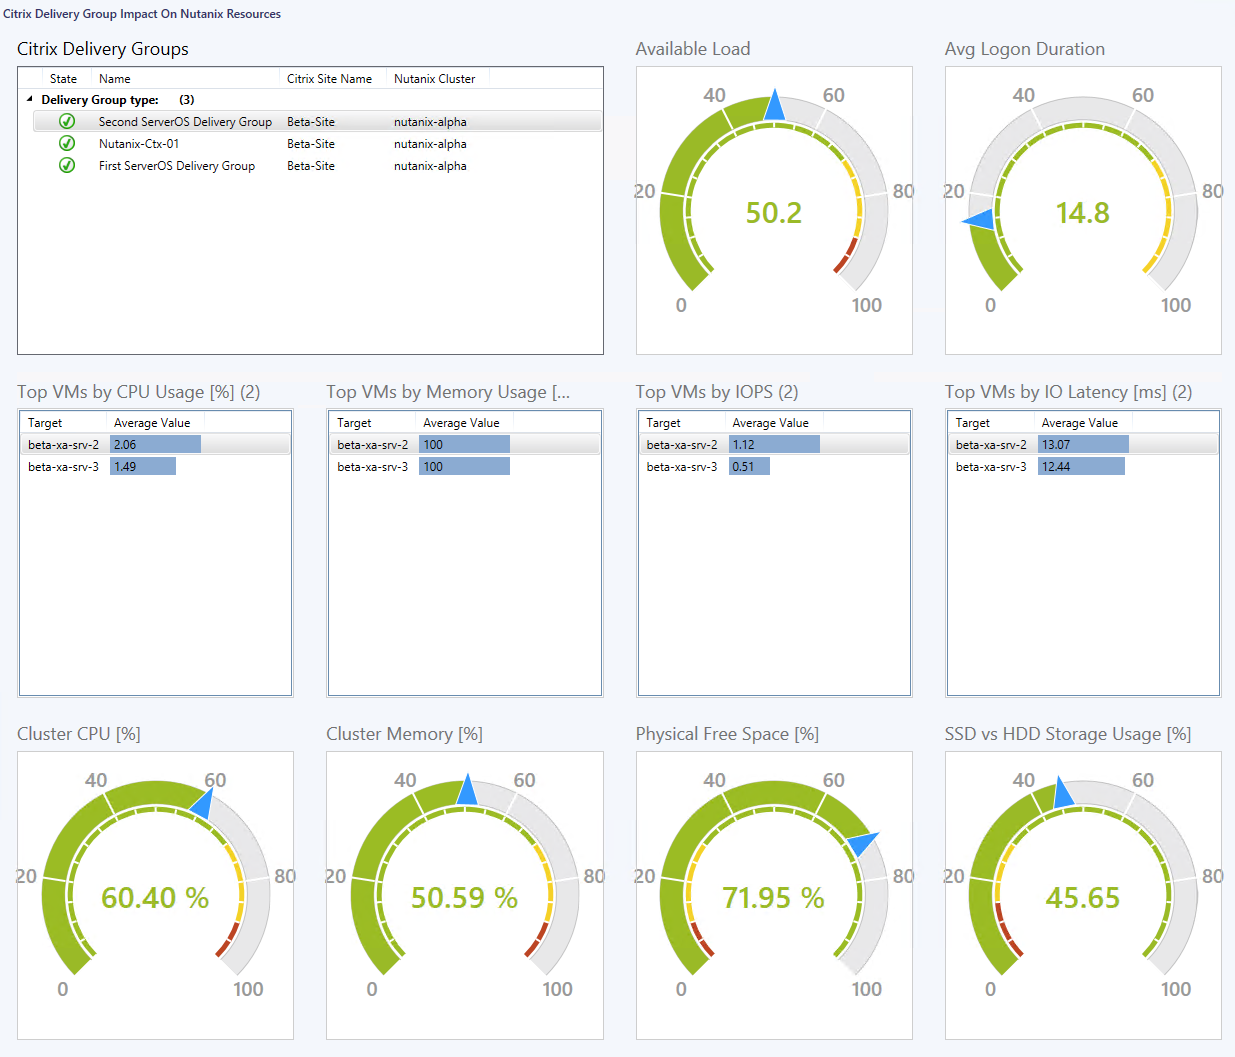Sort by the State column header
The width and height of the screenshot is (1235, 1057).
tap(63, 79)
